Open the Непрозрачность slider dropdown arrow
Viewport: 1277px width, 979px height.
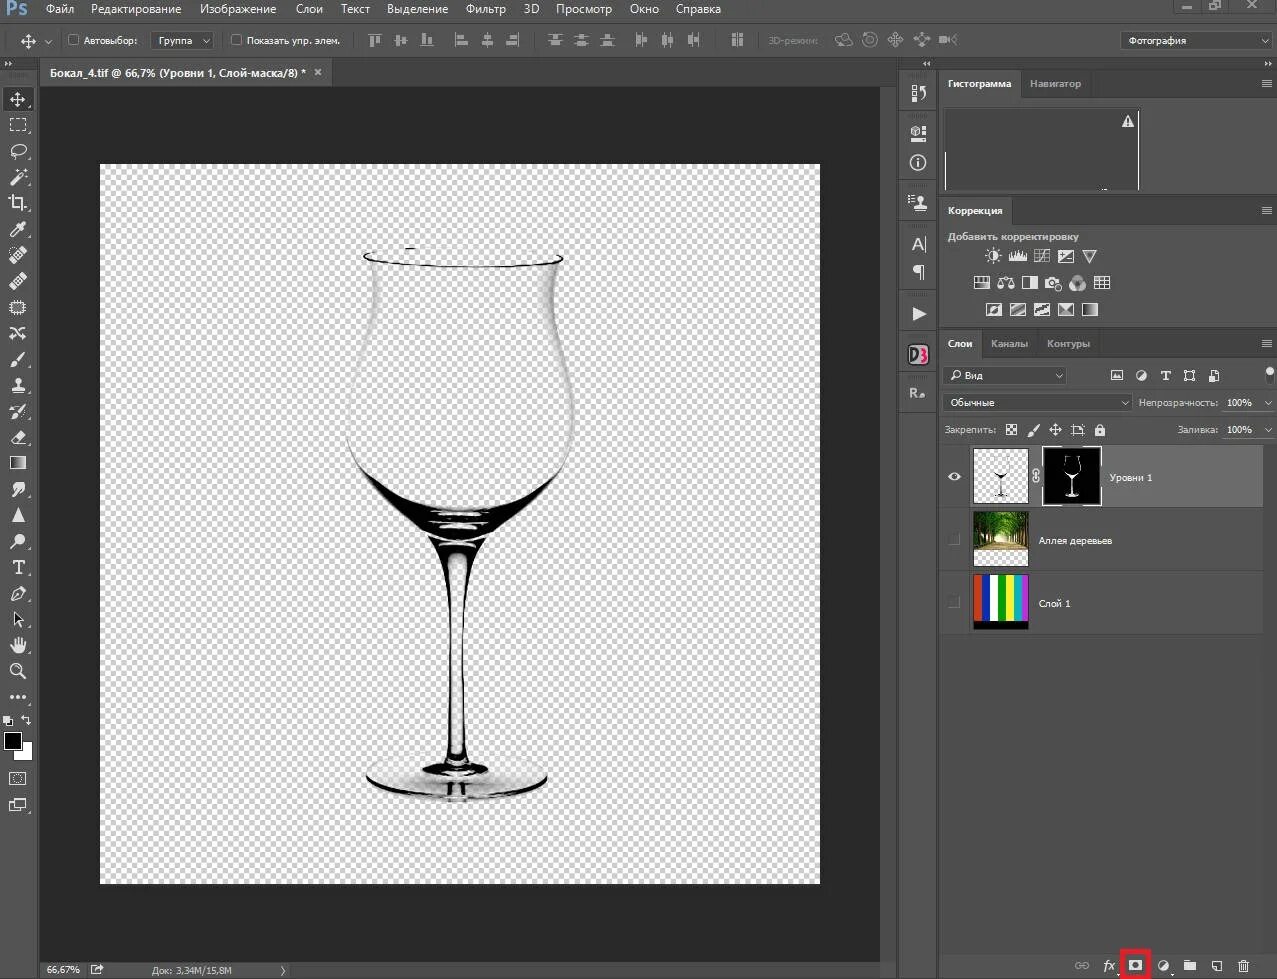point(1268,403)
